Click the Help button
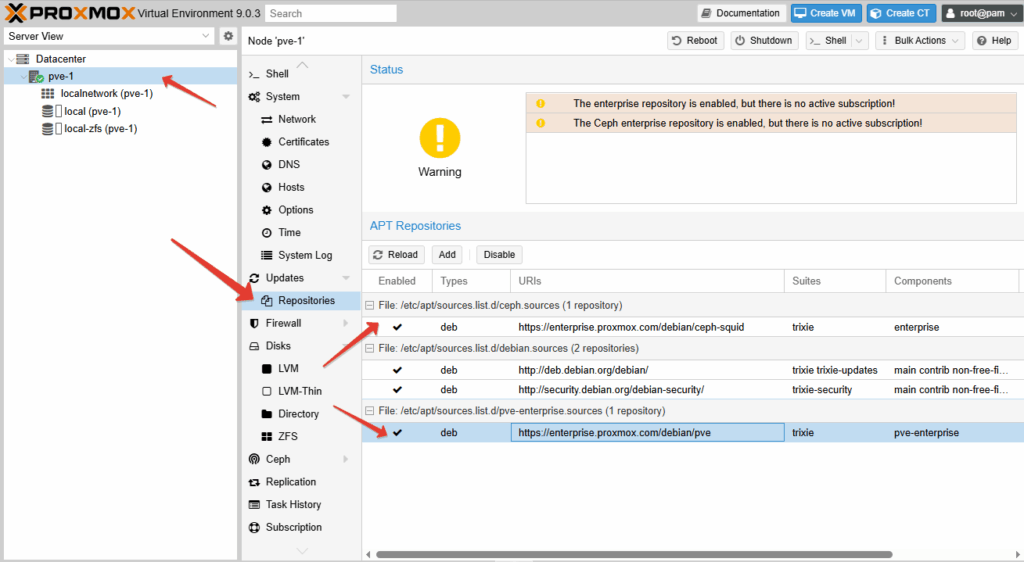 click(x=995, y=40)
